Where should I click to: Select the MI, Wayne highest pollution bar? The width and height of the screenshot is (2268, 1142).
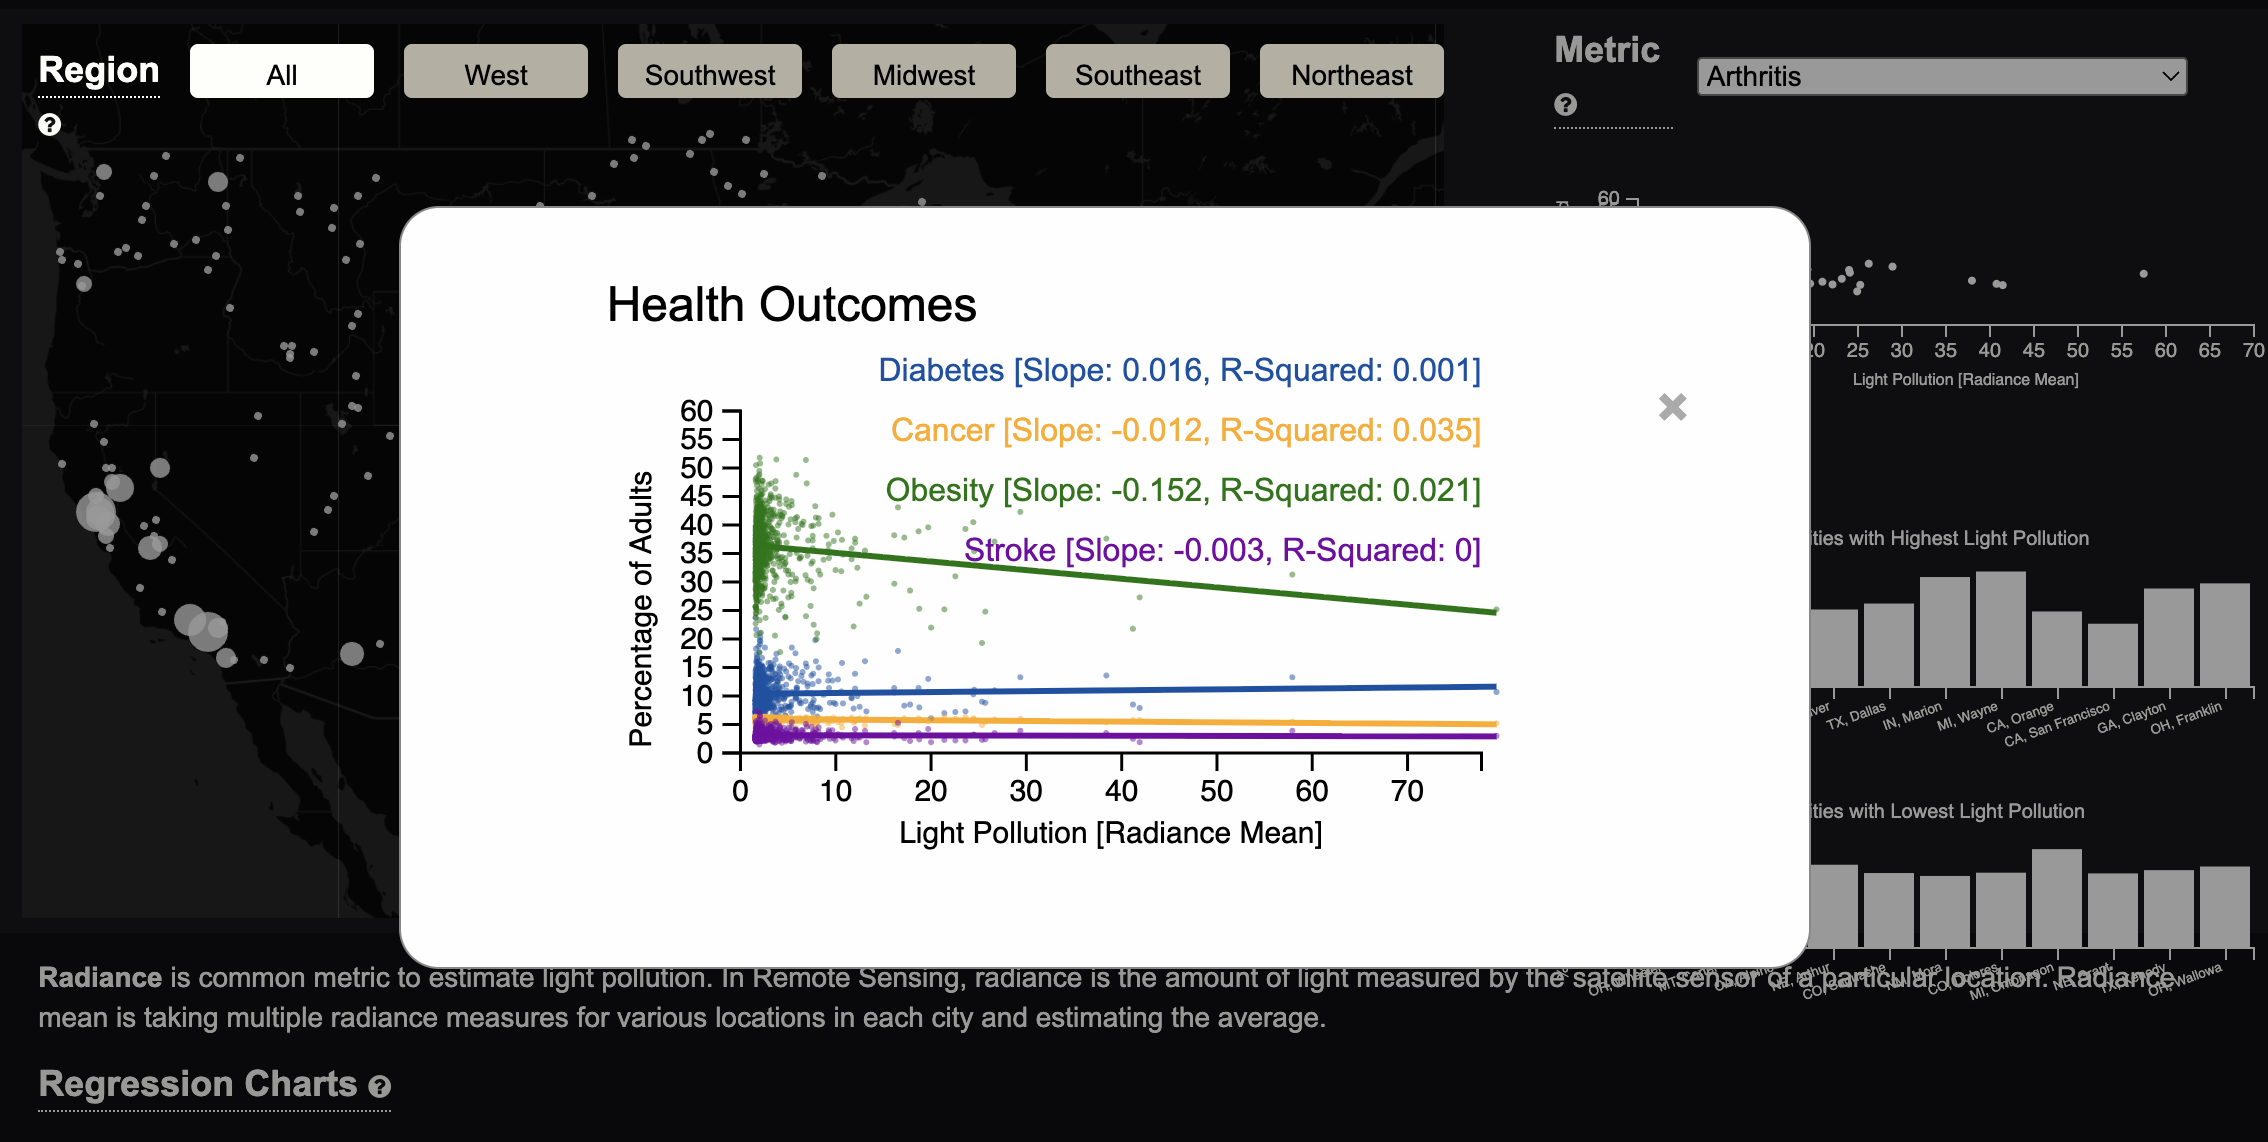pyautogui.click(x=2000, y=630)
